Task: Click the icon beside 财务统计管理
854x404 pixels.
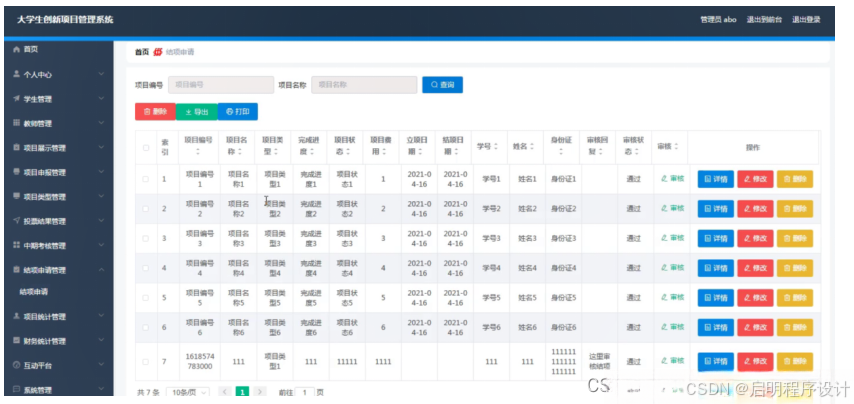Action: tap(16, 340)
